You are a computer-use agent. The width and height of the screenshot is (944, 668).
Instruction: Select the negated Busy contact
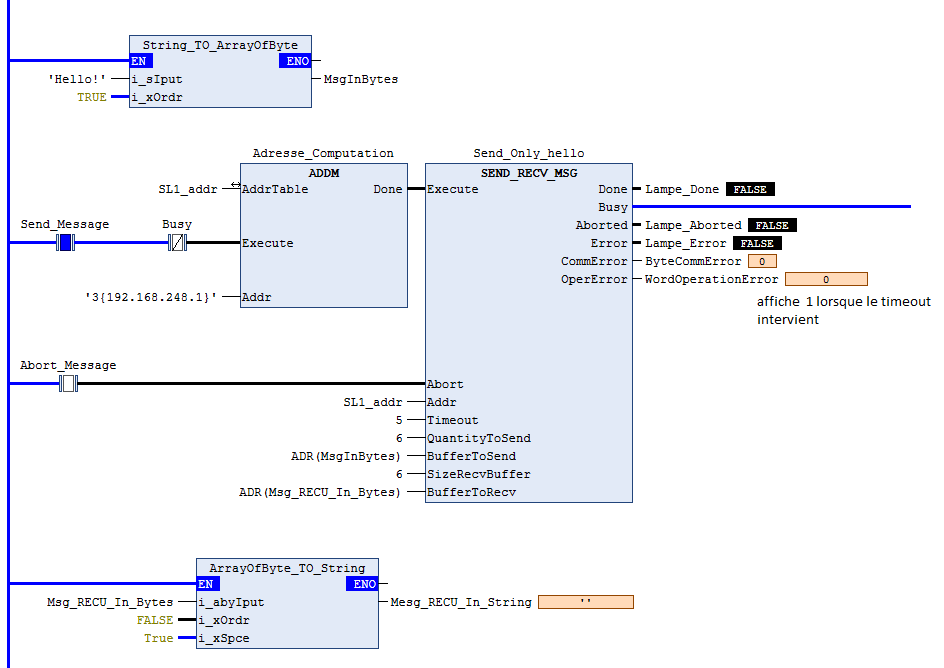pos(177,243)
